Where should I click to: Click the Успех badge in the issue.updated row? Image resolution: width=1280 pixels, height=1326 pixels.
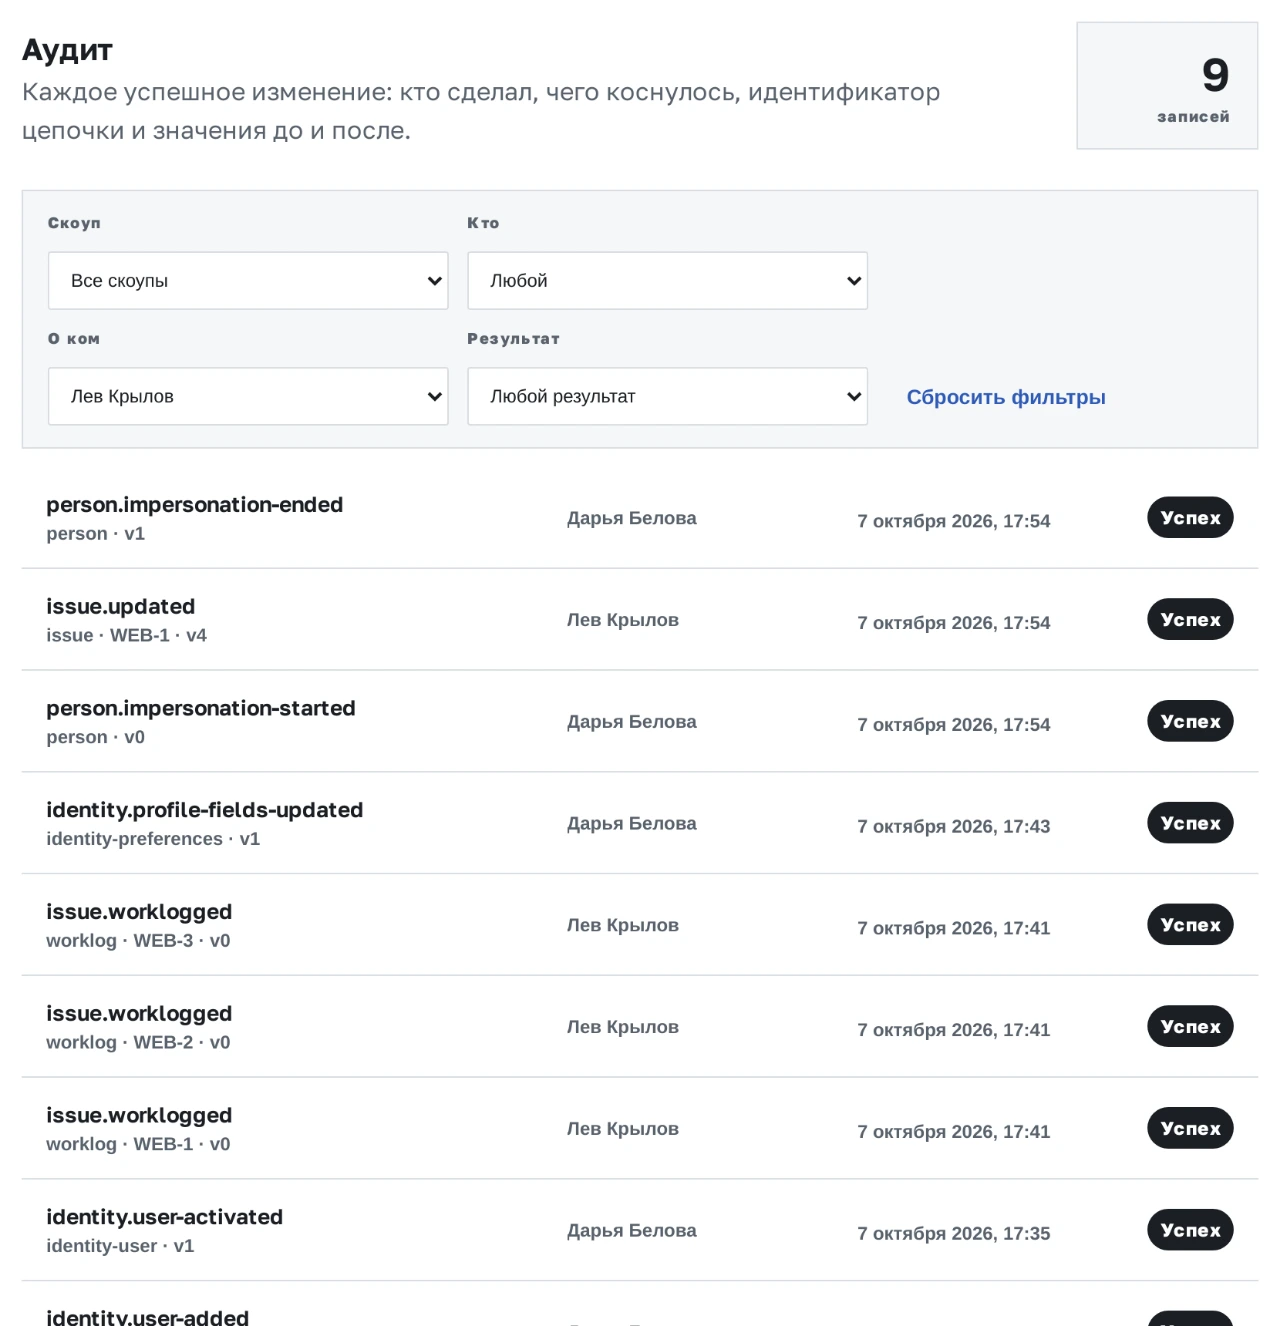1190,620
